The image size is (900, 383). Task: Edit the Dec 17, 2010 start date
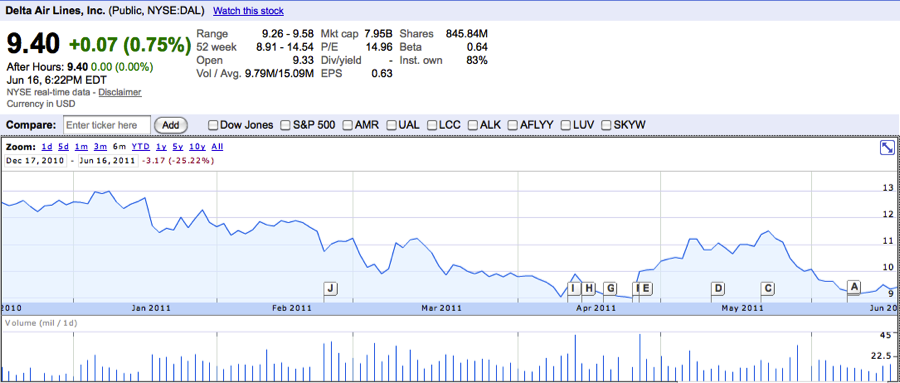tap(36, 161)
